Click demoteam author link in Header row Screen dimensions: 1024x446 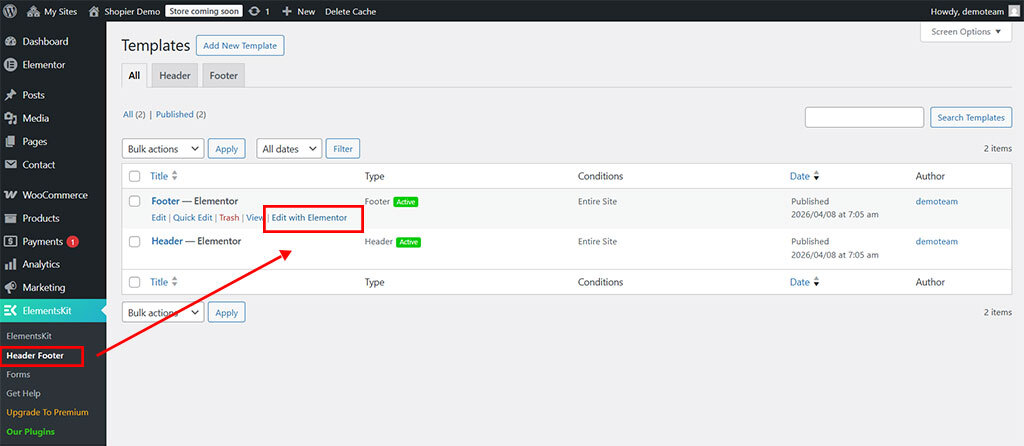point(936,241)
